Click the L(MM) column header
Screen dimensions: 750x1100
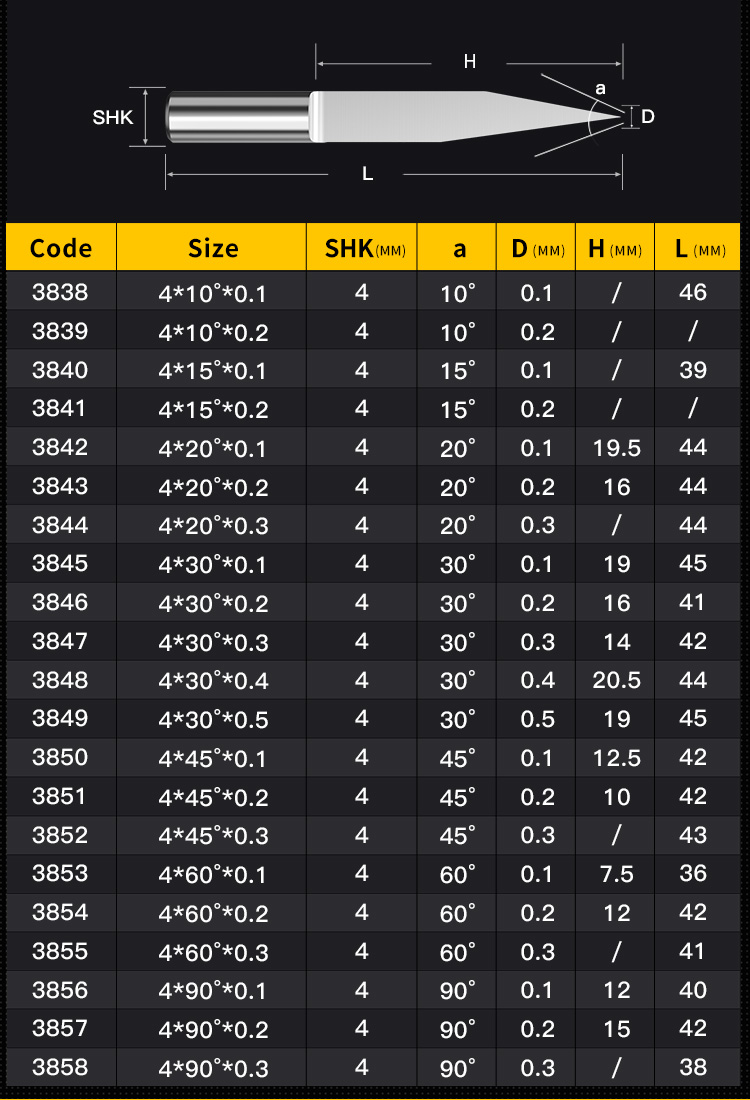pyautogui.click(x=698, y=248)
